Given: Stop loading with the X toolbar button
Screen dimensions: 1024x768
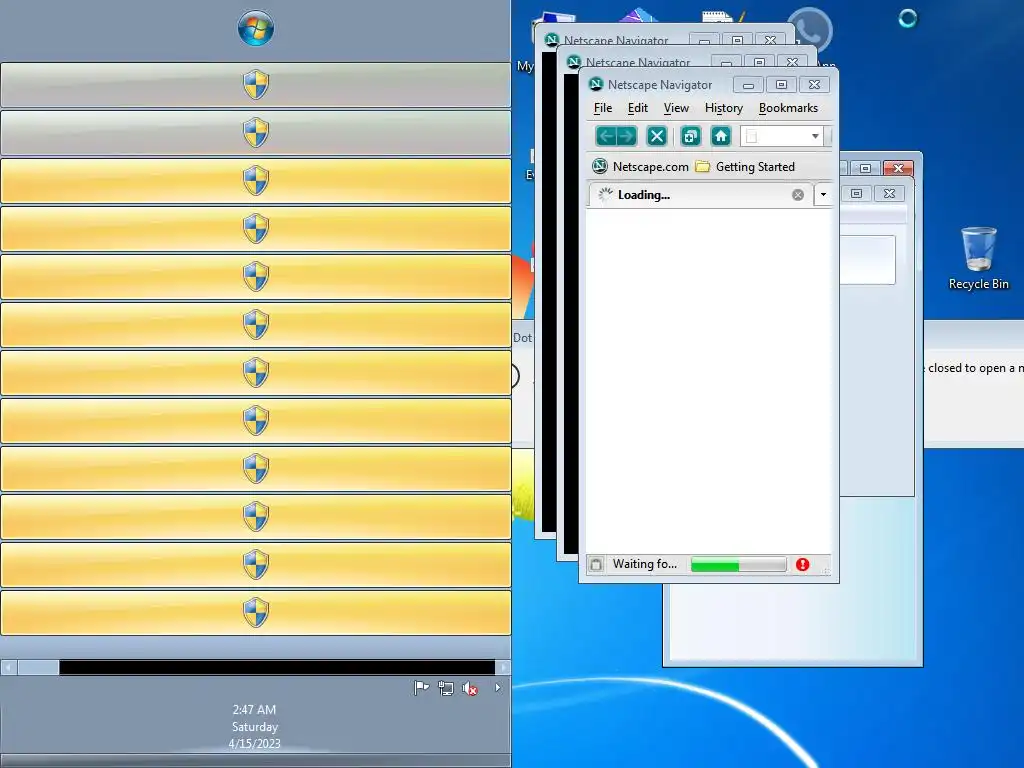Looking at the screenshot, I should coord(656,136).
